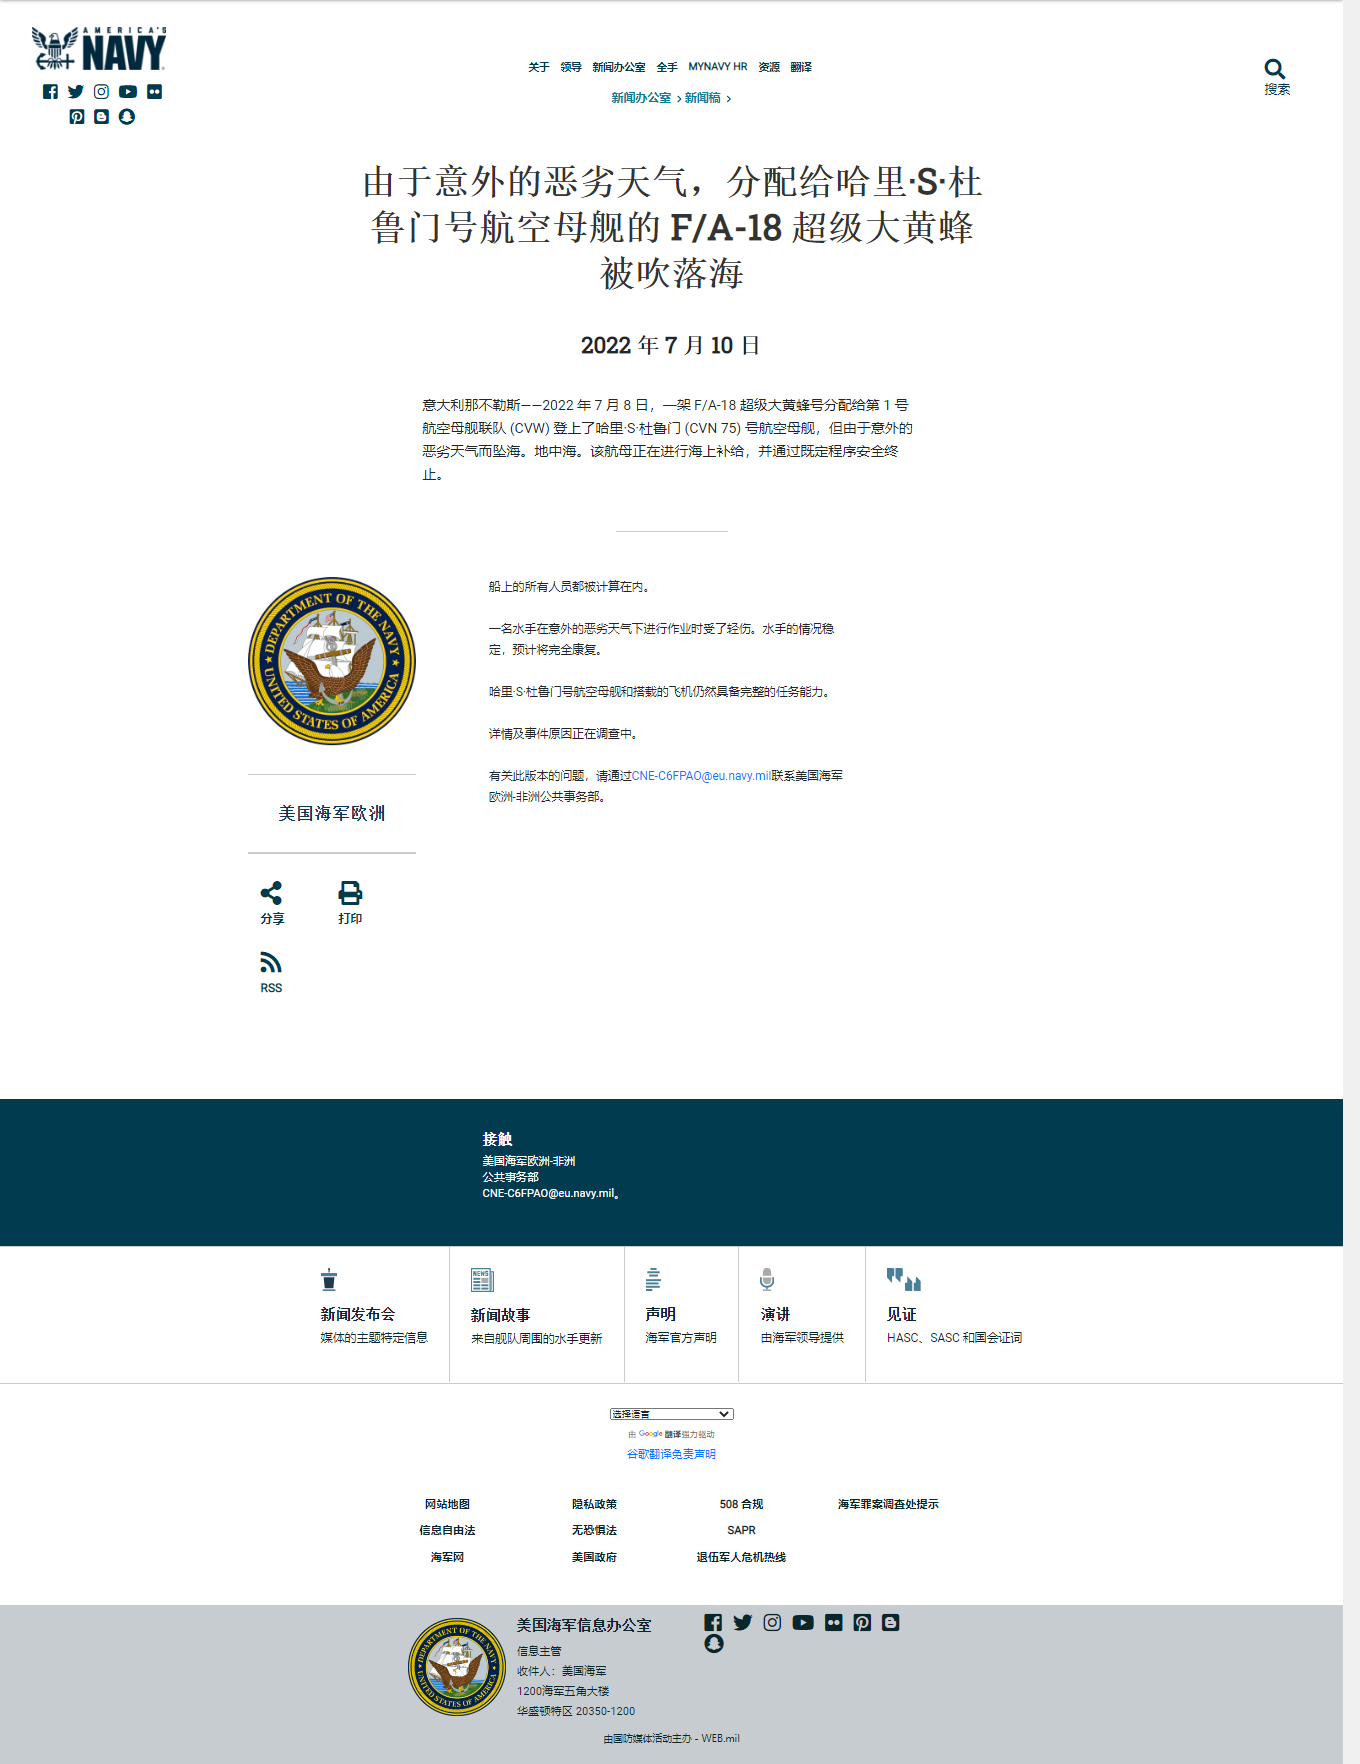Viewport: 1360px width, 1764px height.
Task: Click the podium icon above 新闻发布会
Action: click(329, 1280)
